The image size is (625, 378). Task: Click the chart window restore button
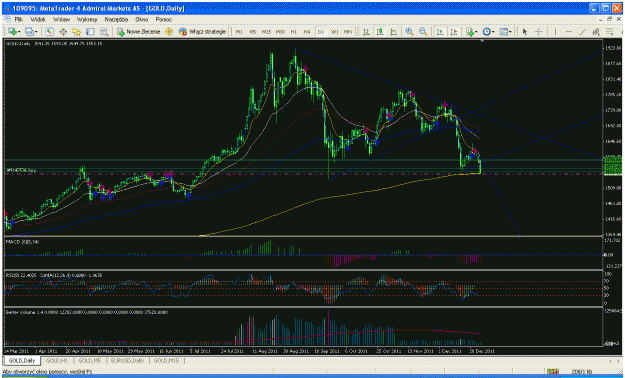(x=609, y=19)
